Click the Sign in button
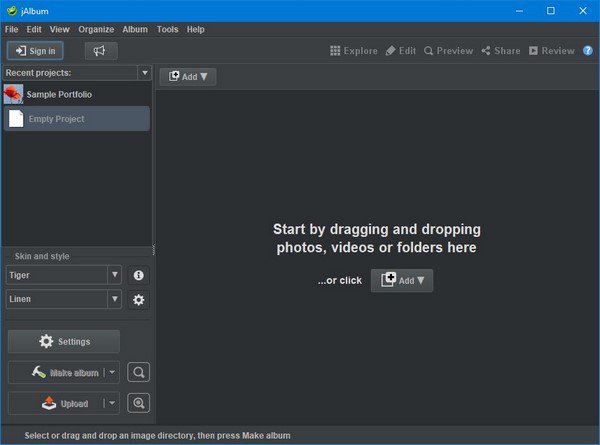Screen dimensions: 600x445 tap(35, 51)
